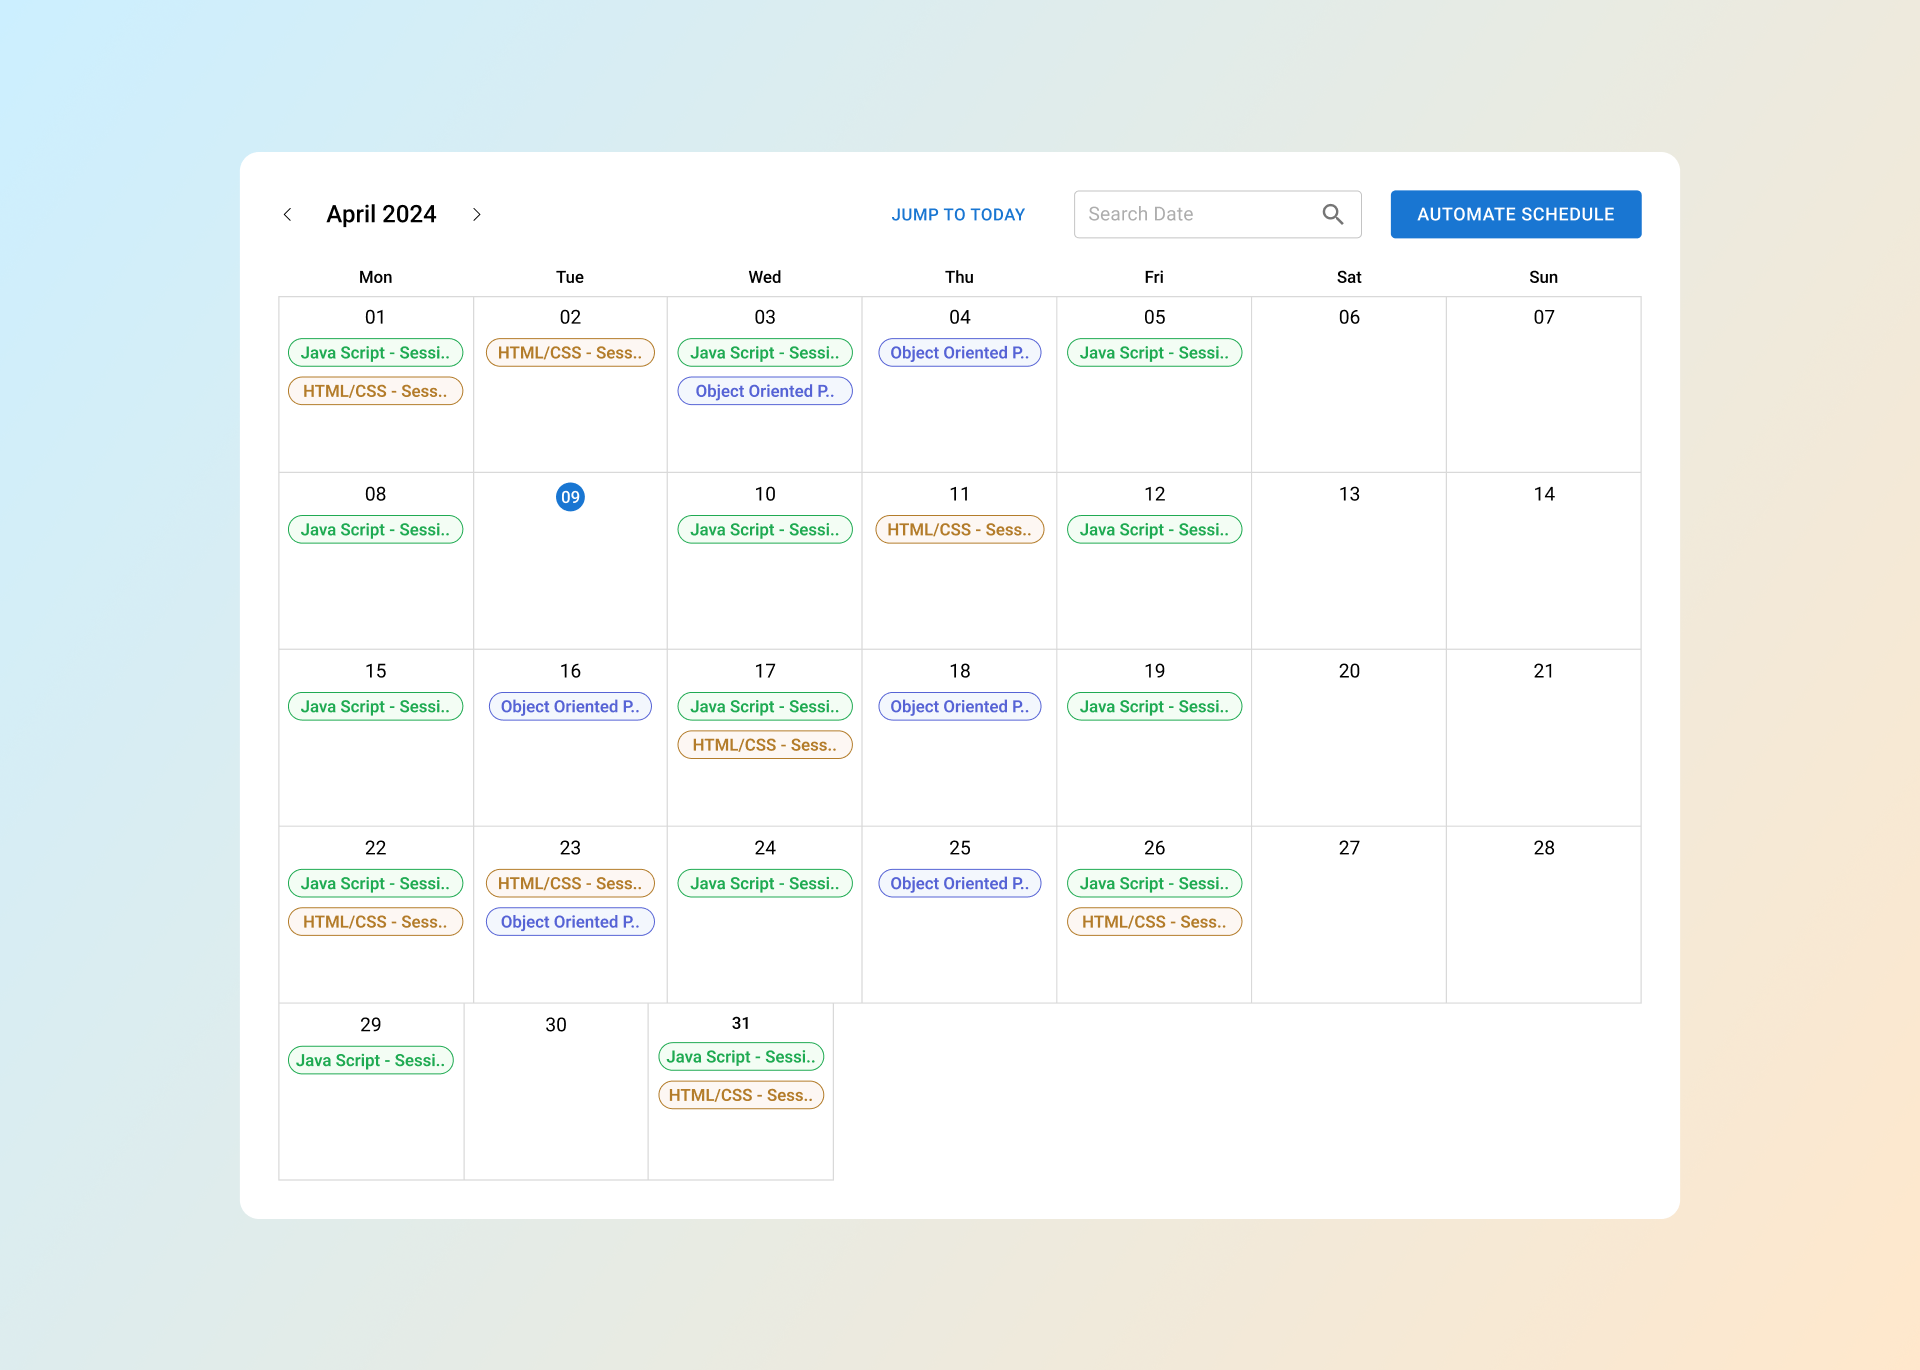Viewport: 1920px width, 1370px height.
Task: Open Java Script session on April 01
Action: pyautogui.click(x=375, y=353)
